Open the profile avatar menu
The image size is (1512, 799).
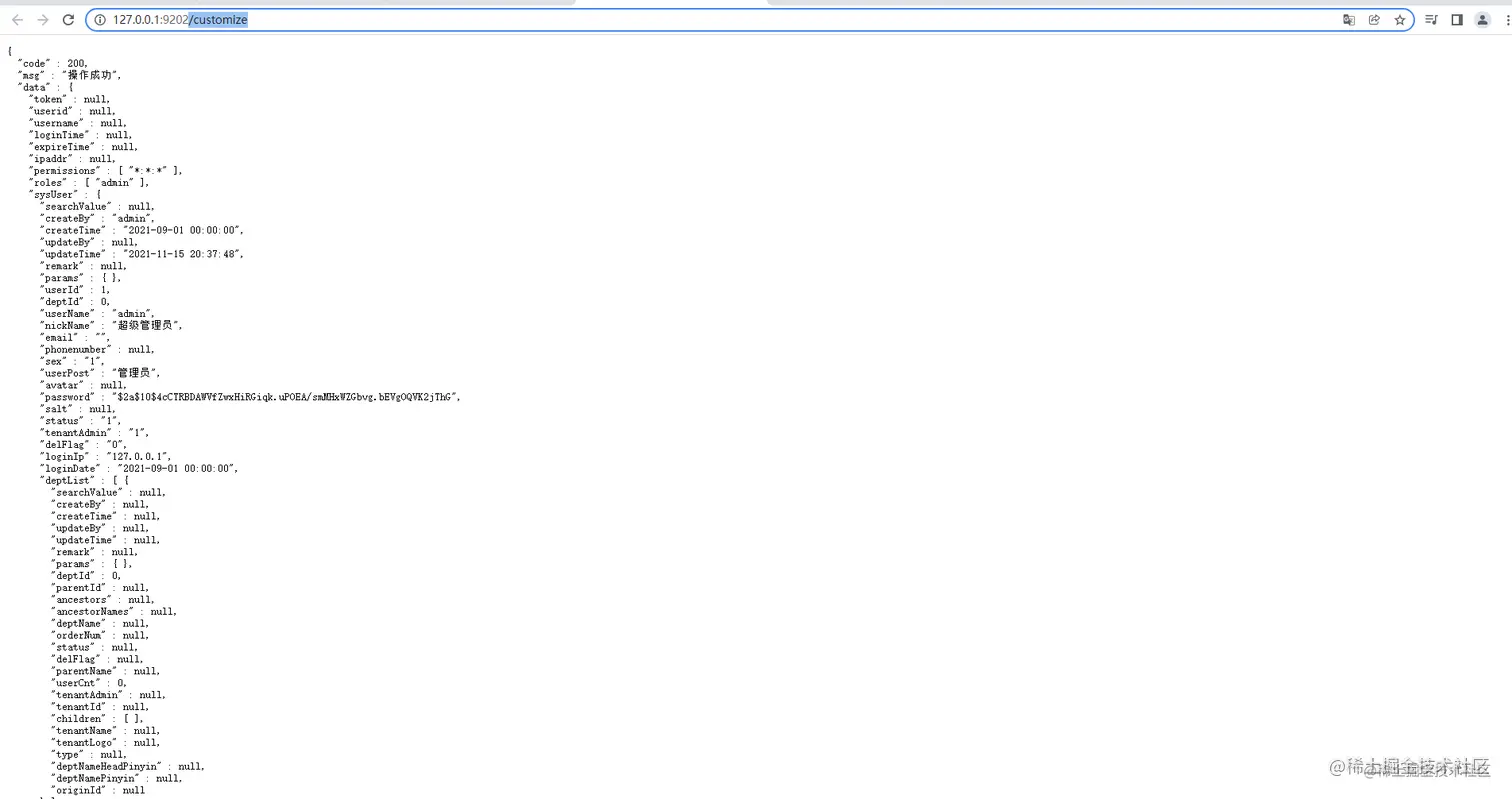pyautogui.click(x=1483, y=20)
